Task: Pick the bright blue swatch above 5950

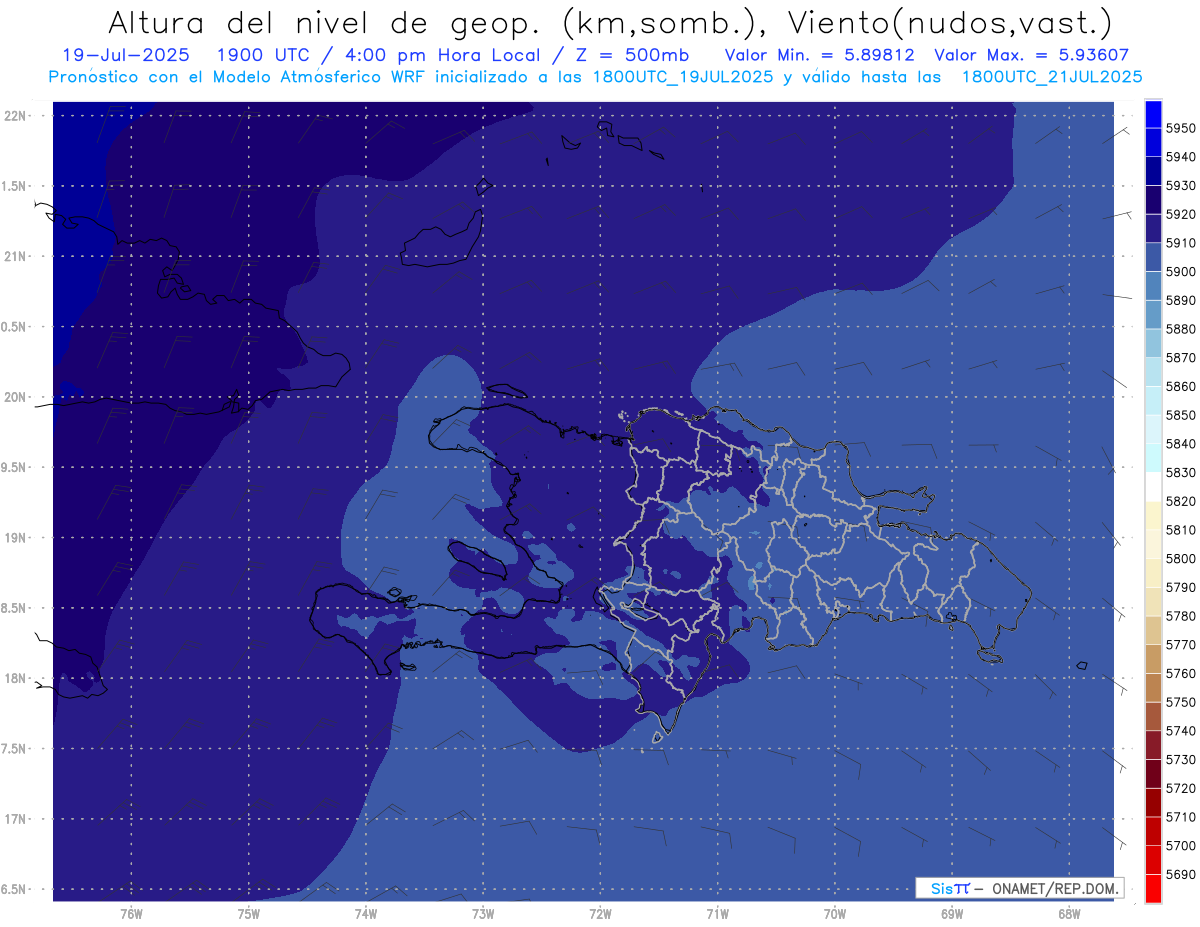Action: pyautogui.click(x=1153, y=112)
